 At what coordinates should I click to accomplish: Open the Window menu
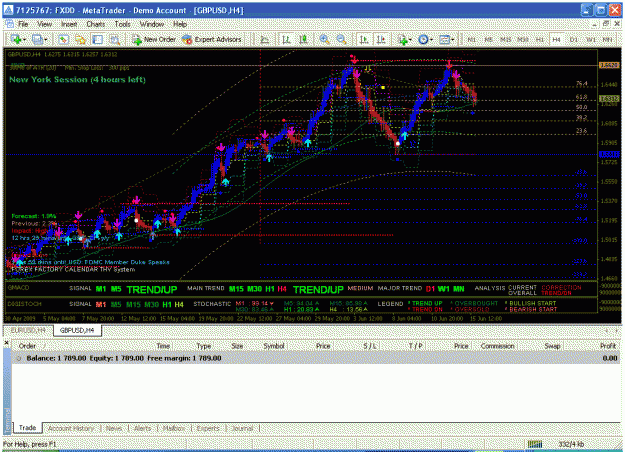click(152, 24)
